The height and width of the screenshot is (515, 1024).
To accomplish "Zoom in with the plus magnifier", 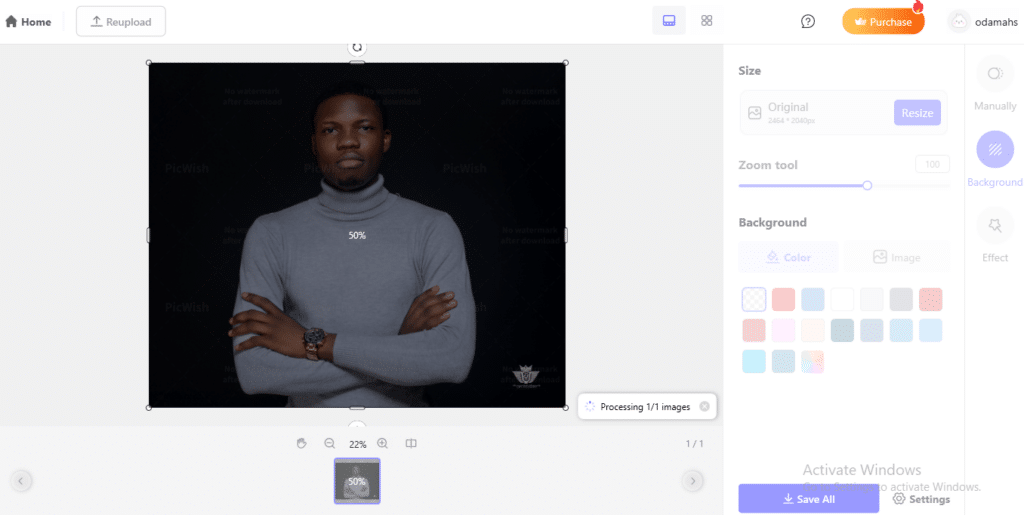I will 383,443.
